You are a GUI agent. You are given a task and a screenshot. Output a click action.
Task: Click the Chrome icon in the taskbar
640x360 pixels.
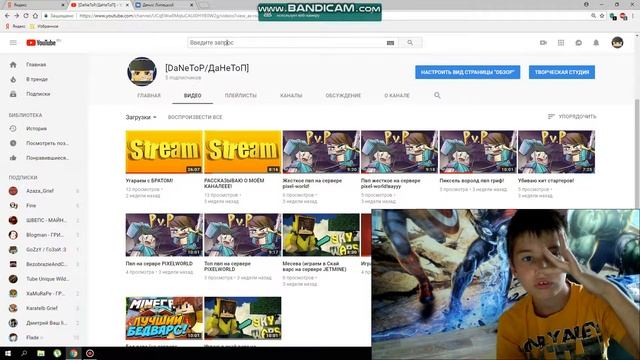(x=73, y=353)
